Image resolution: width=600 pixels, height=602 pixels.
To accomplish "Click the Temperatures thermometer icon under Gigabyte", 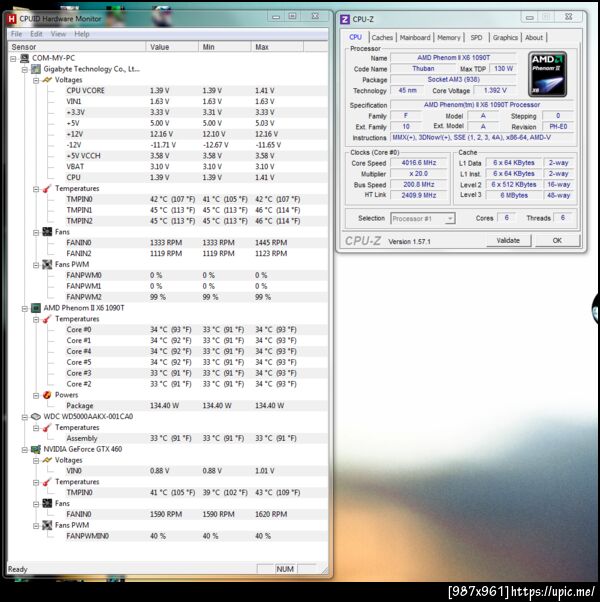I will coord(47,189).
